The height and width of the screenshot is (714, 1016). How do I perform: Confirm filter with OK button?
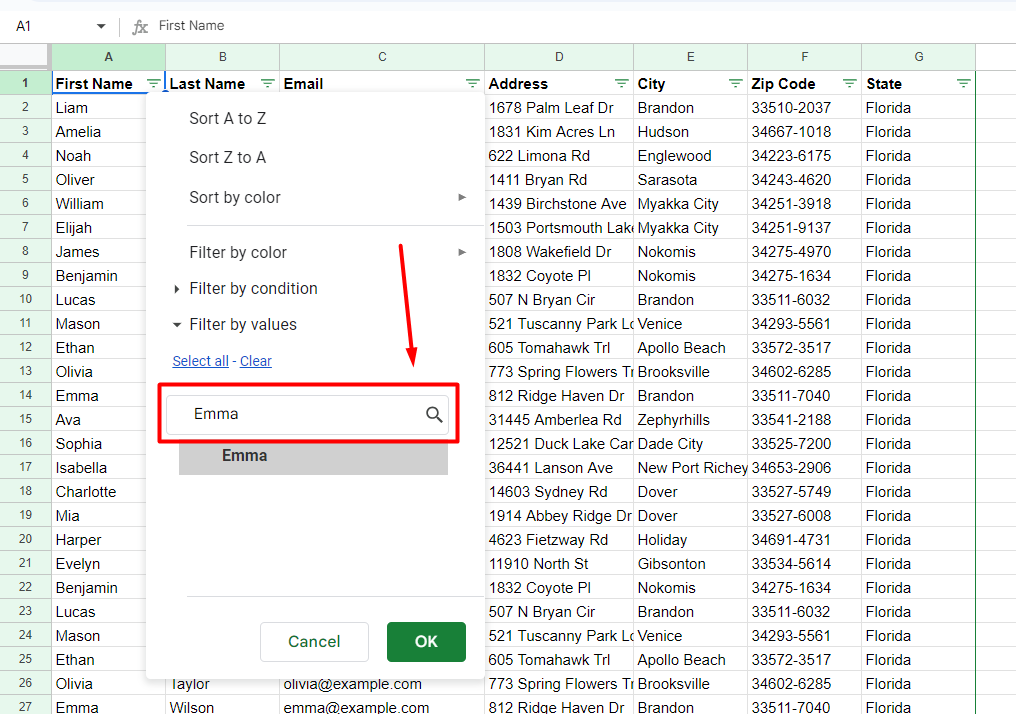[426, 641]
